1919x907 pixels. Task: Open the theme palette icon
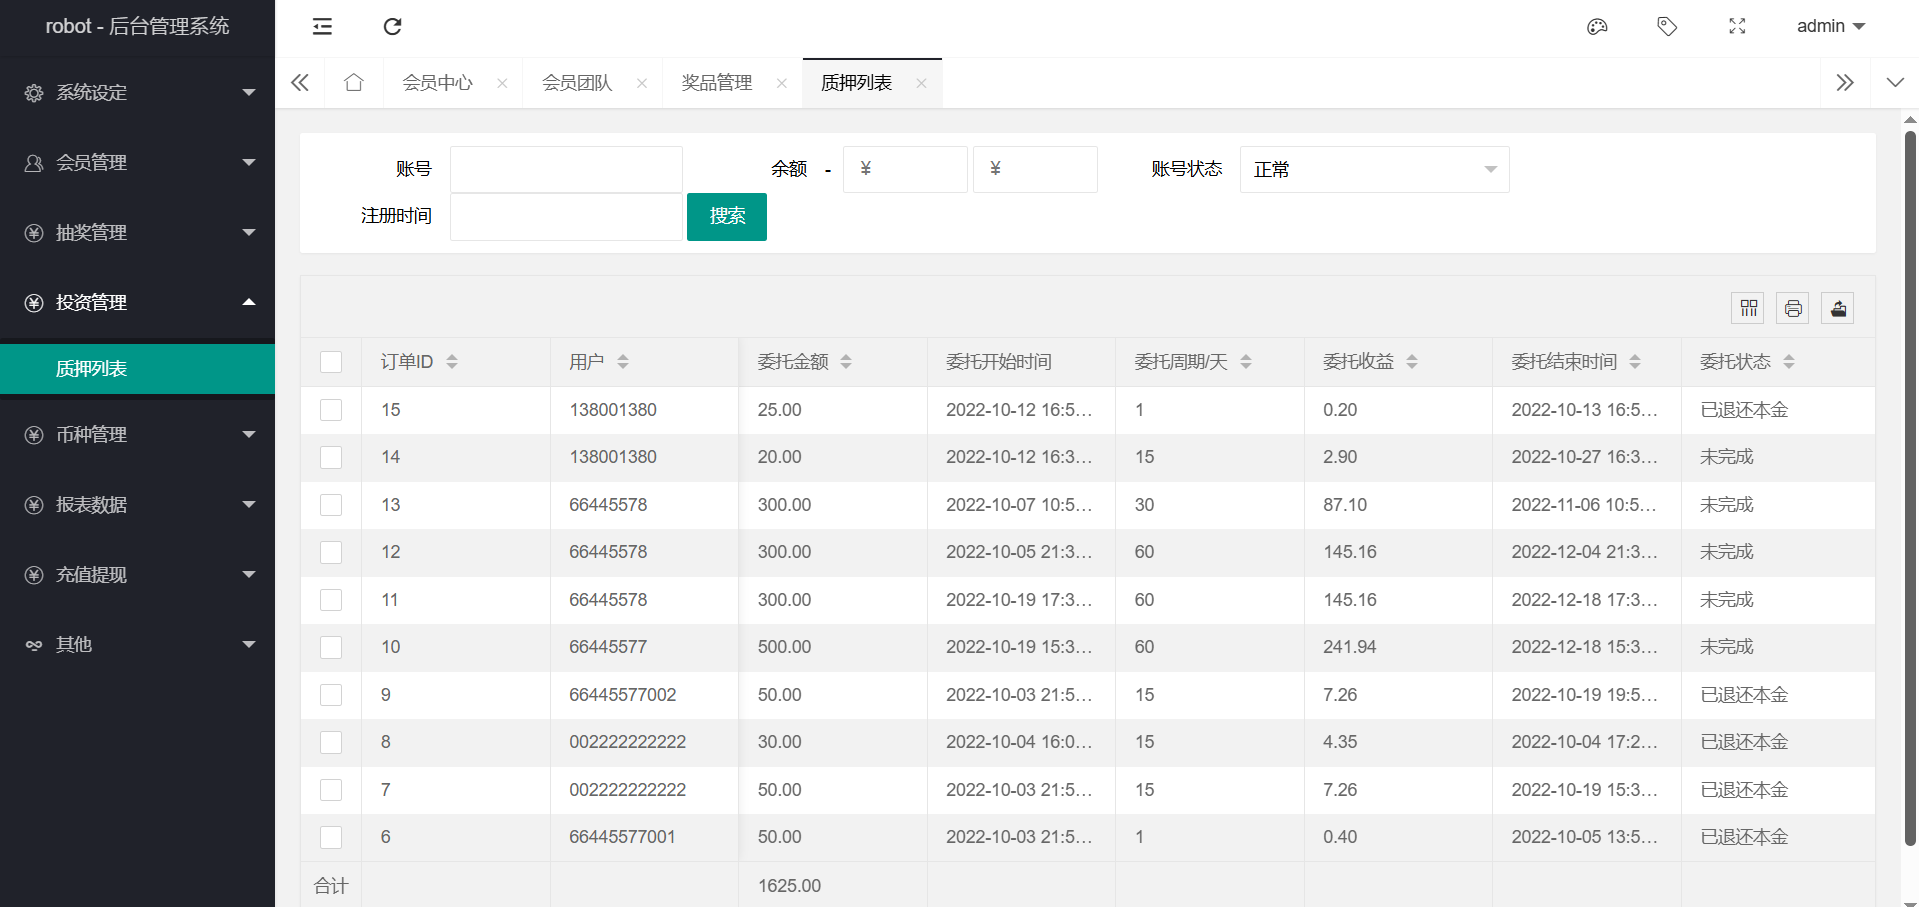pyautogui.click(x=1597, y=27)
